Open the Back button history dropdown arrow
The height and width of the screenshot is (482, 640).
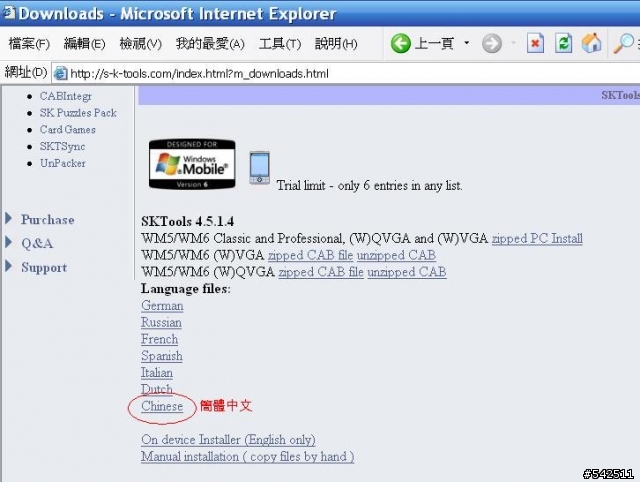click(x=467, y=43)
